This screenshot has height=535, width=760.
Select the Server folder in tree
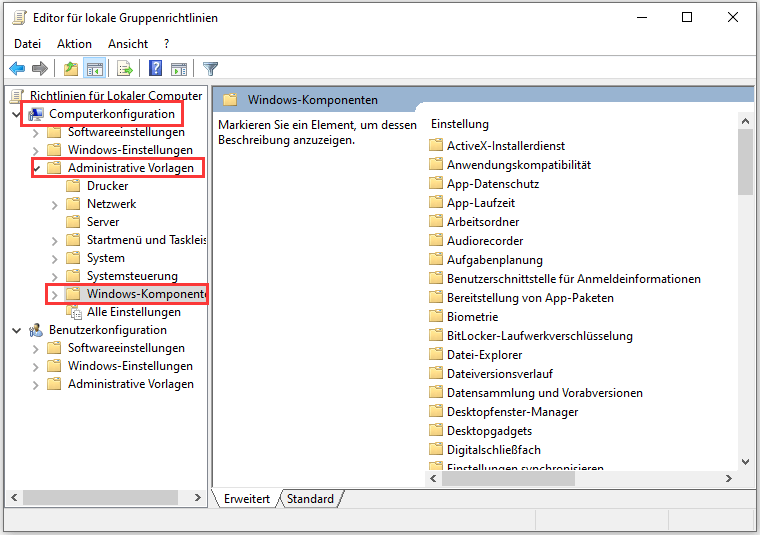(103, 222)
